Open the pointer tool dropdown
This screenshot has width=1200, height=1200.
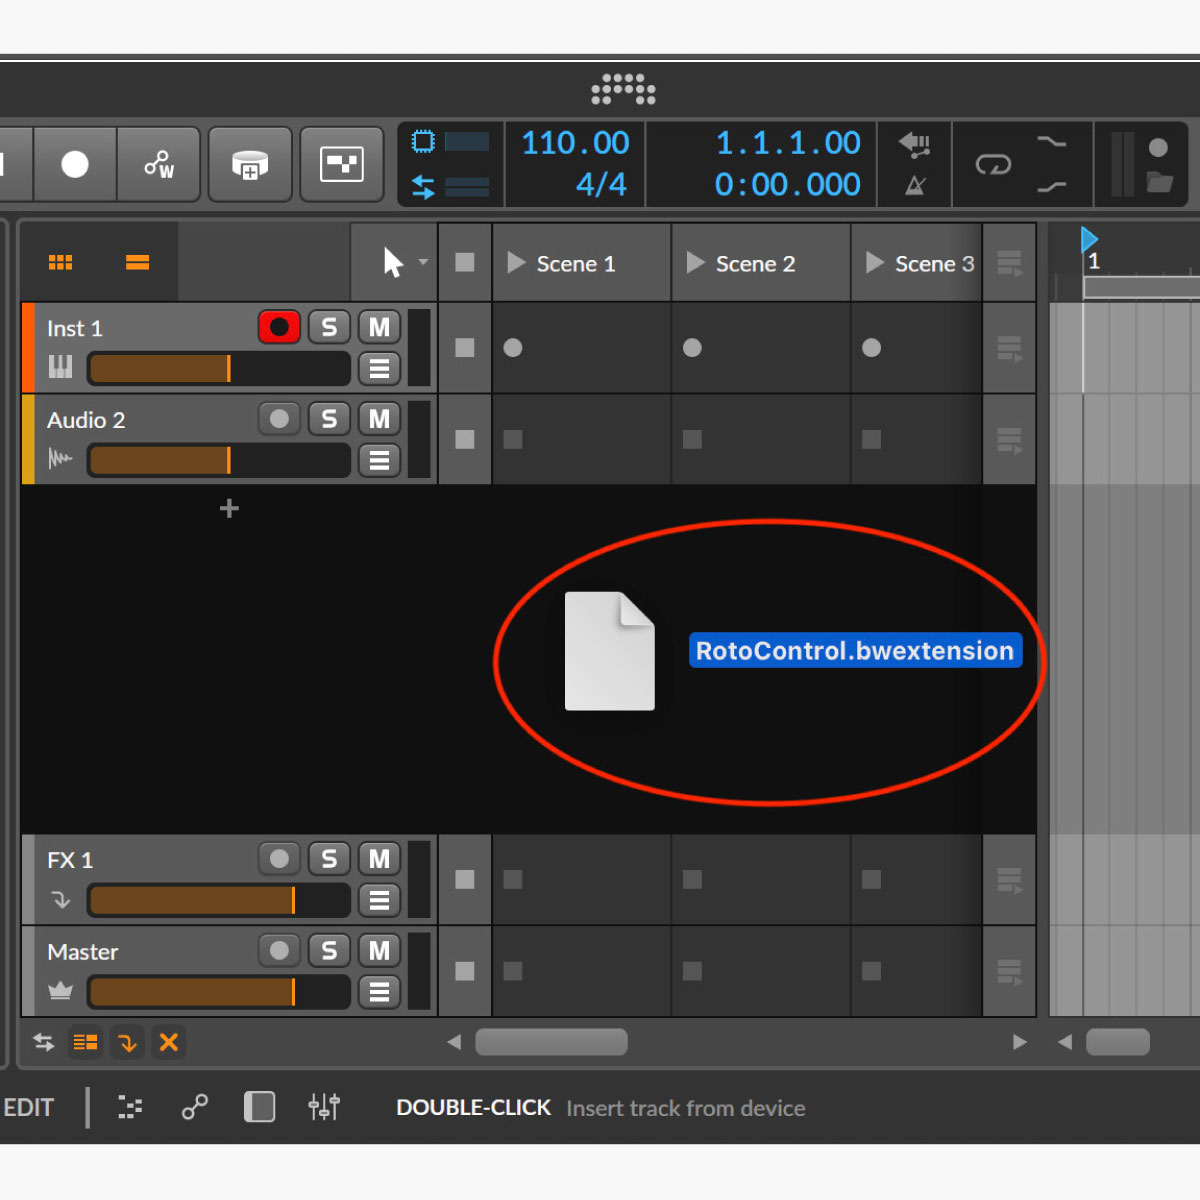coord(423,262)
